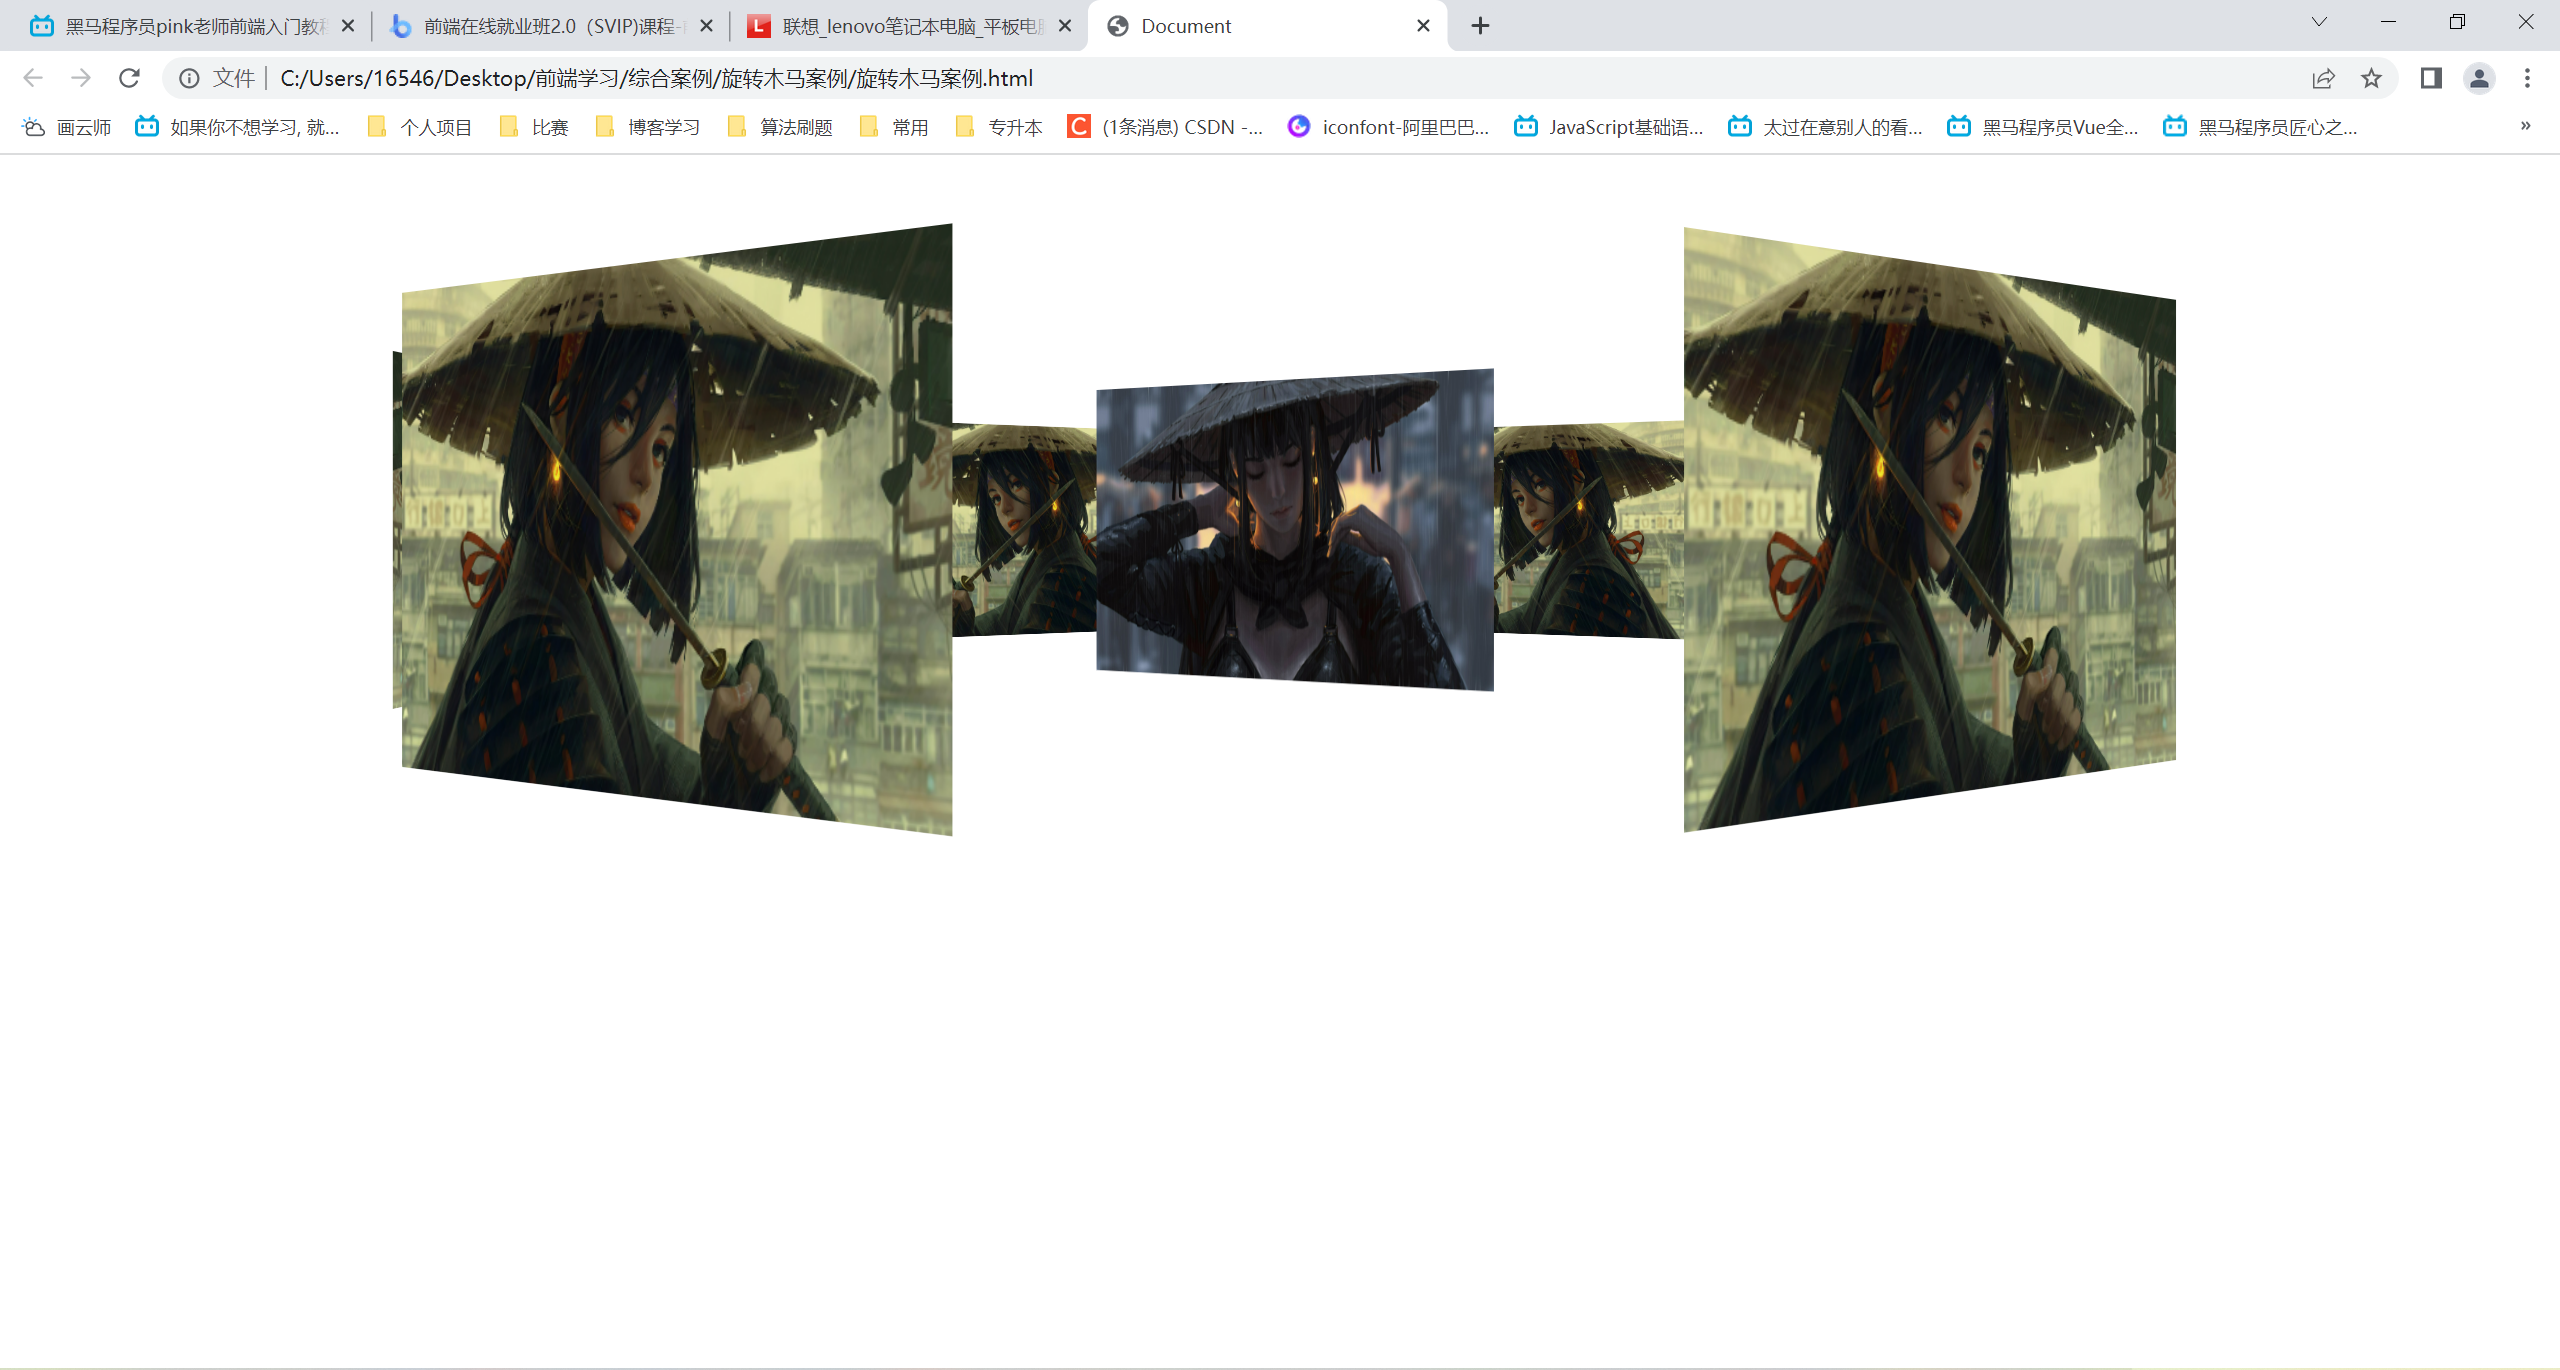The width and height of the screenshot is (2560, 1370).
Task: Open the CSDN bookmark link
Action: tap(1166, 127)
